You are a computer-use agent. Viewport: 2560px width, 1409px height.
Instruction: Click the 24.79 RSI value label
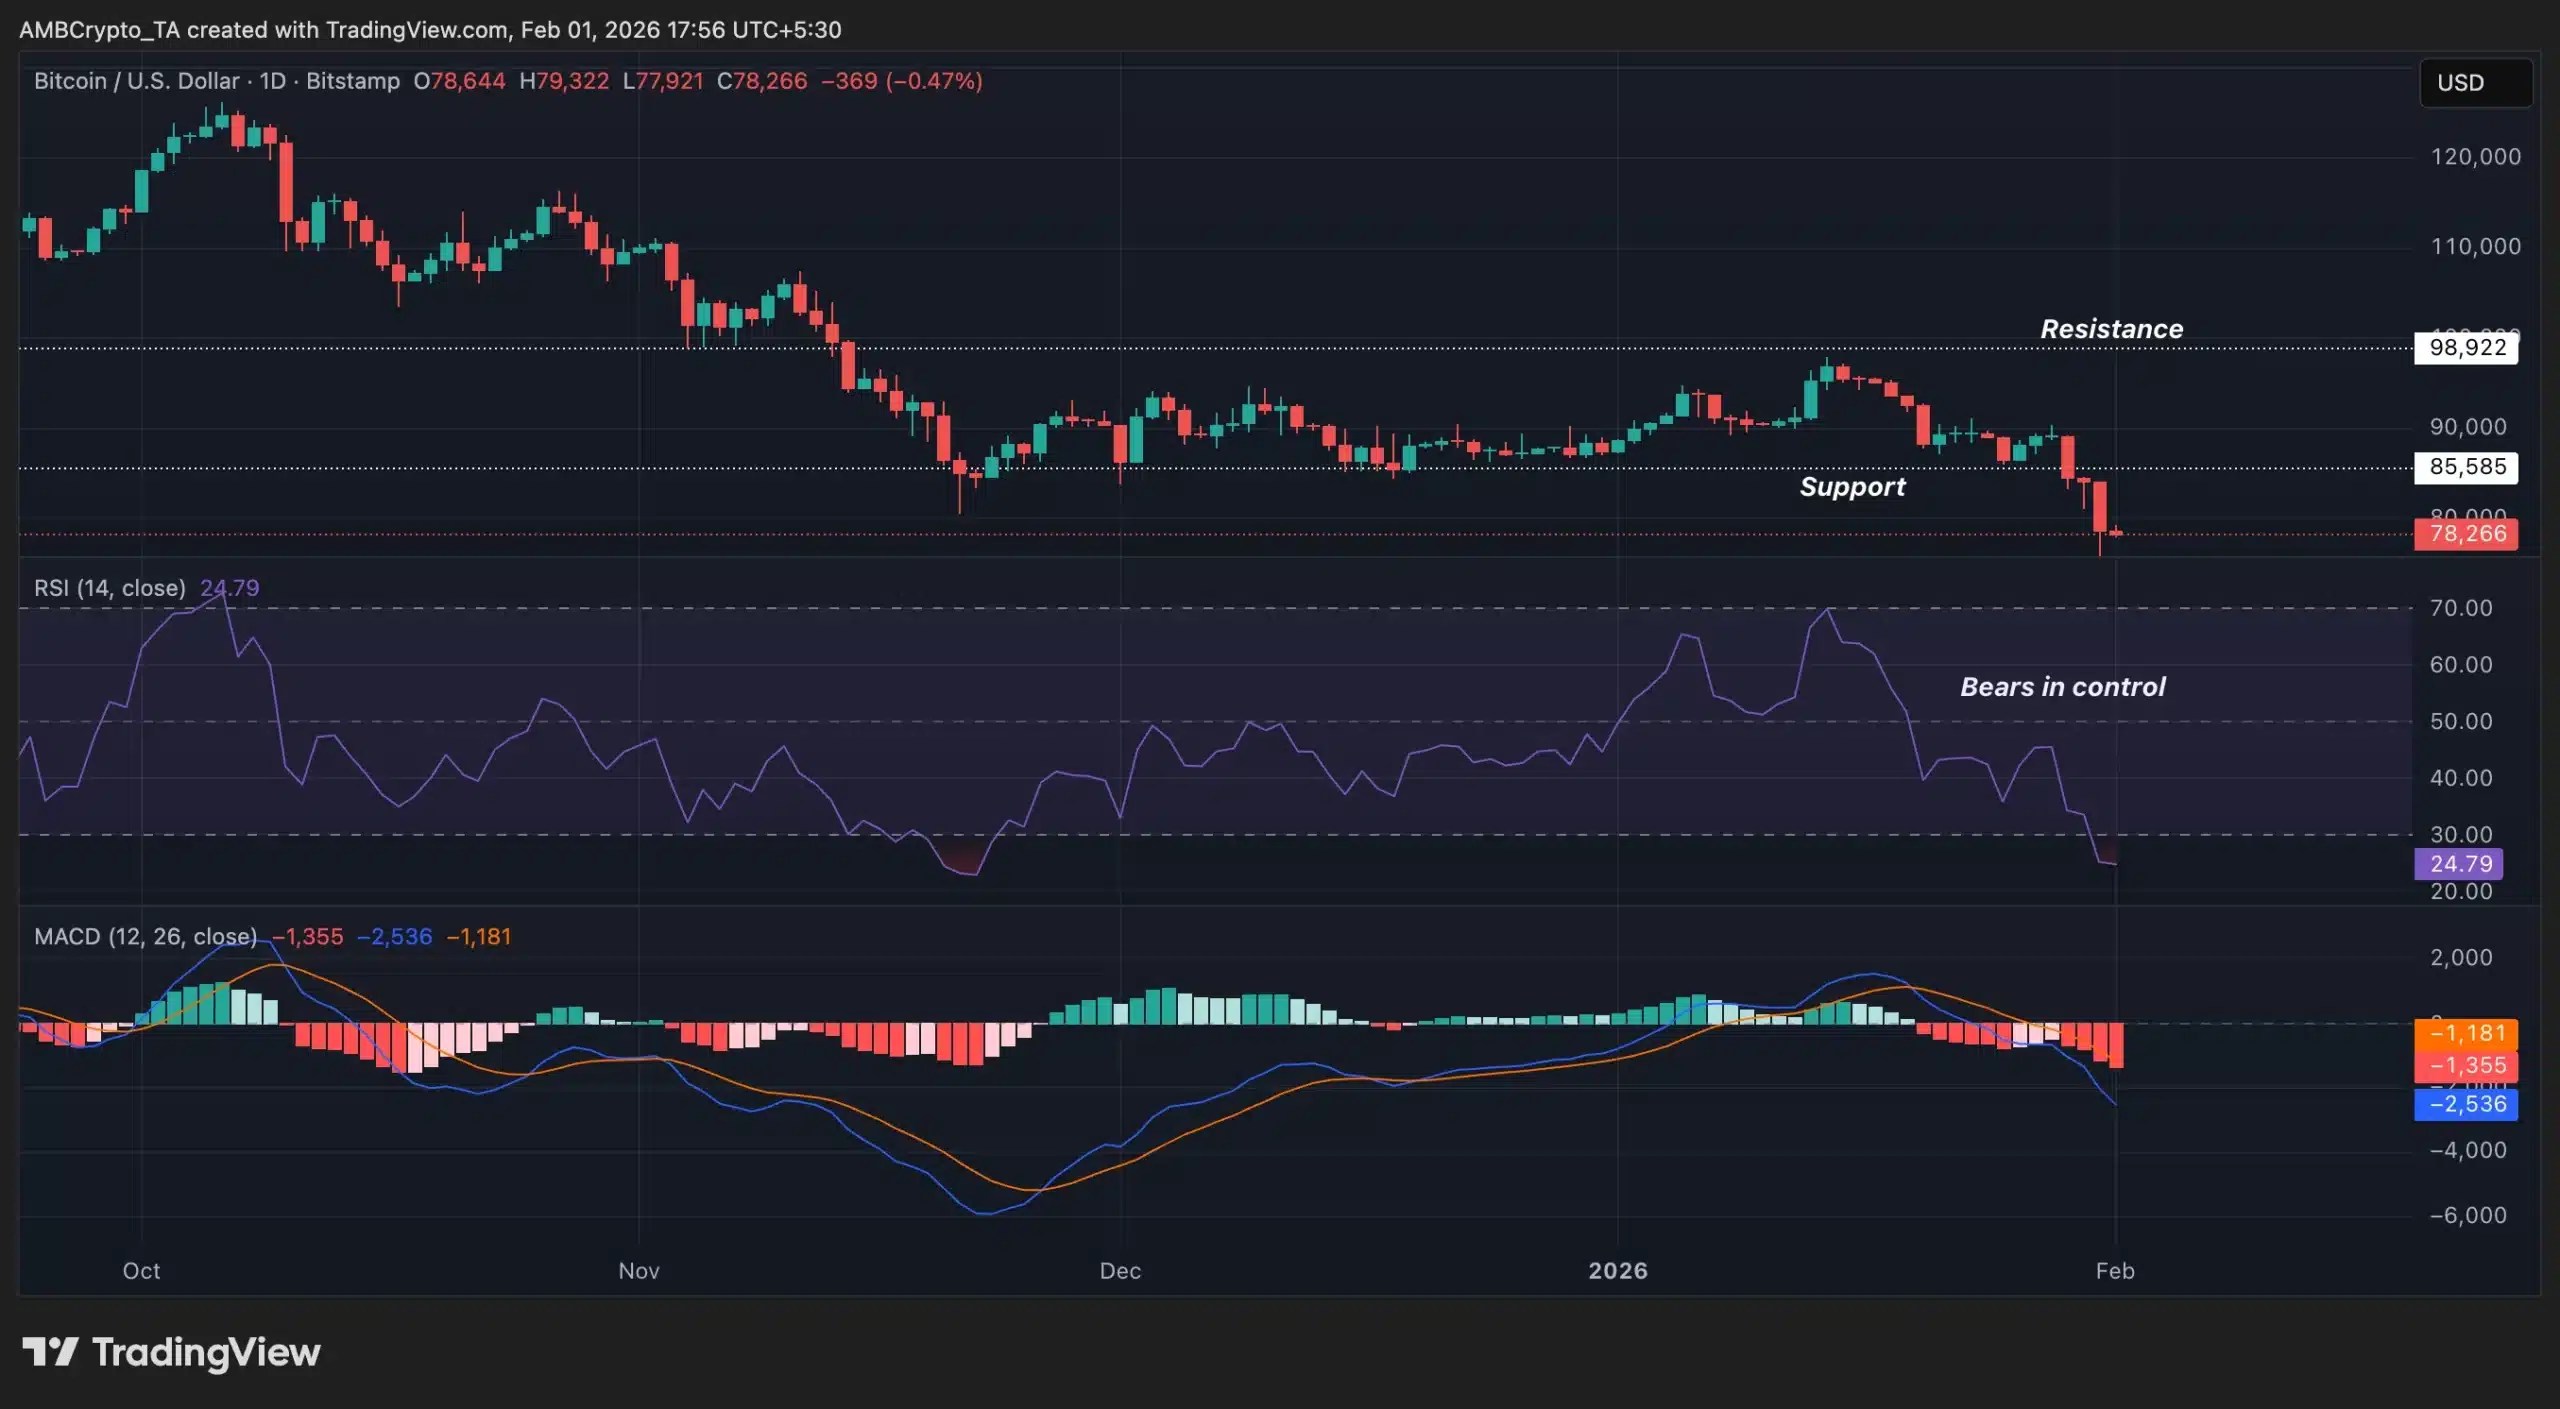pyautogui.click(x=2458, y=863)
